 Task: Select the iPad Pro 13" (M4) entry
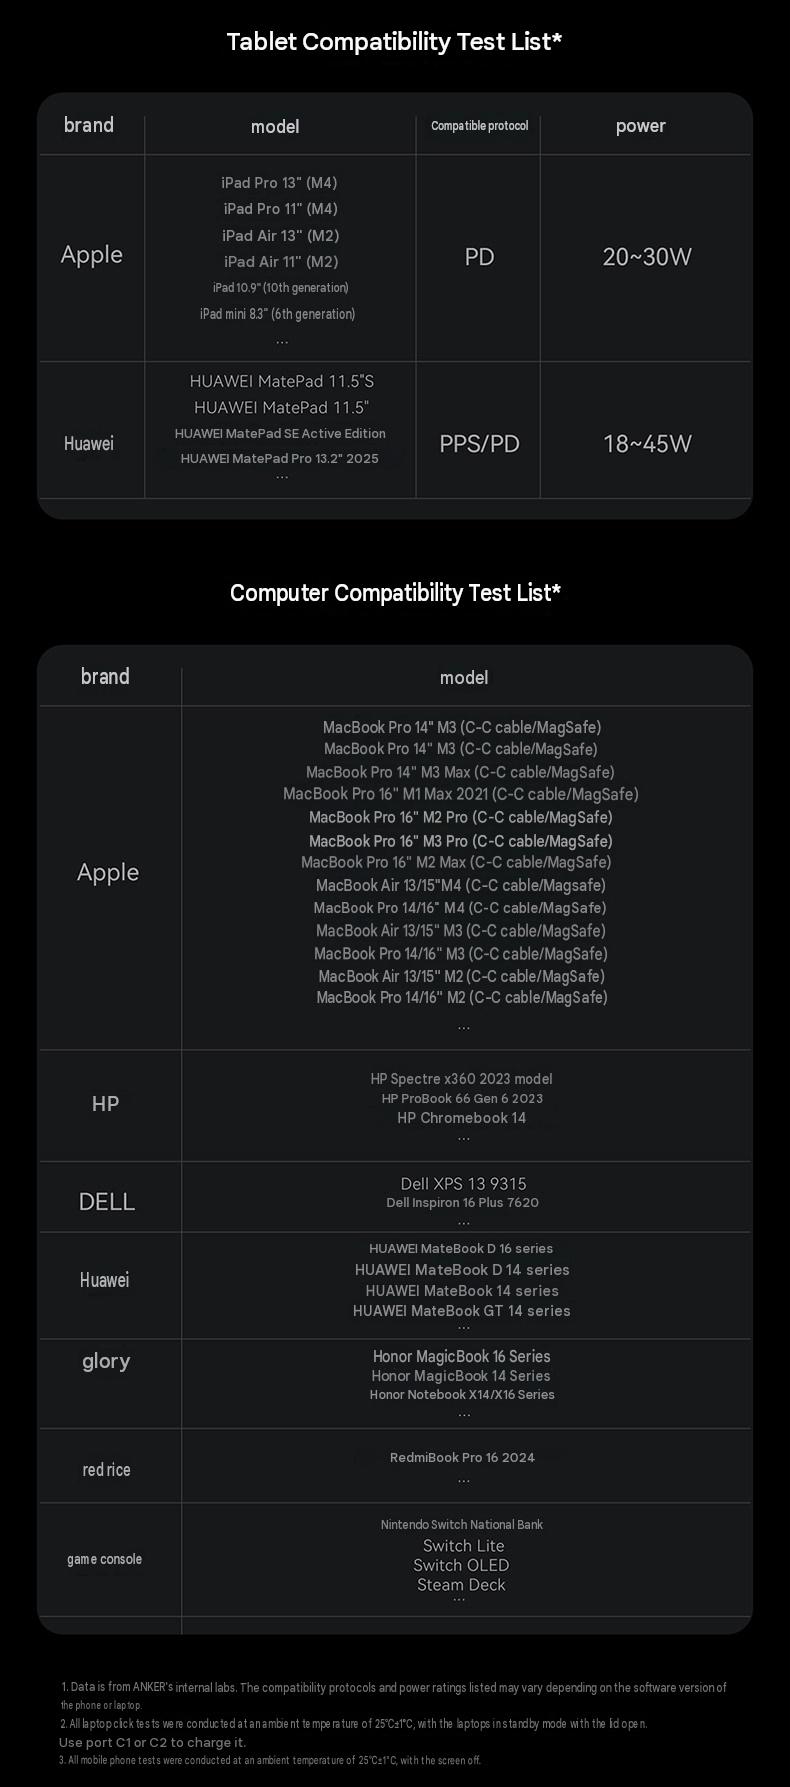tap(279, 183)
